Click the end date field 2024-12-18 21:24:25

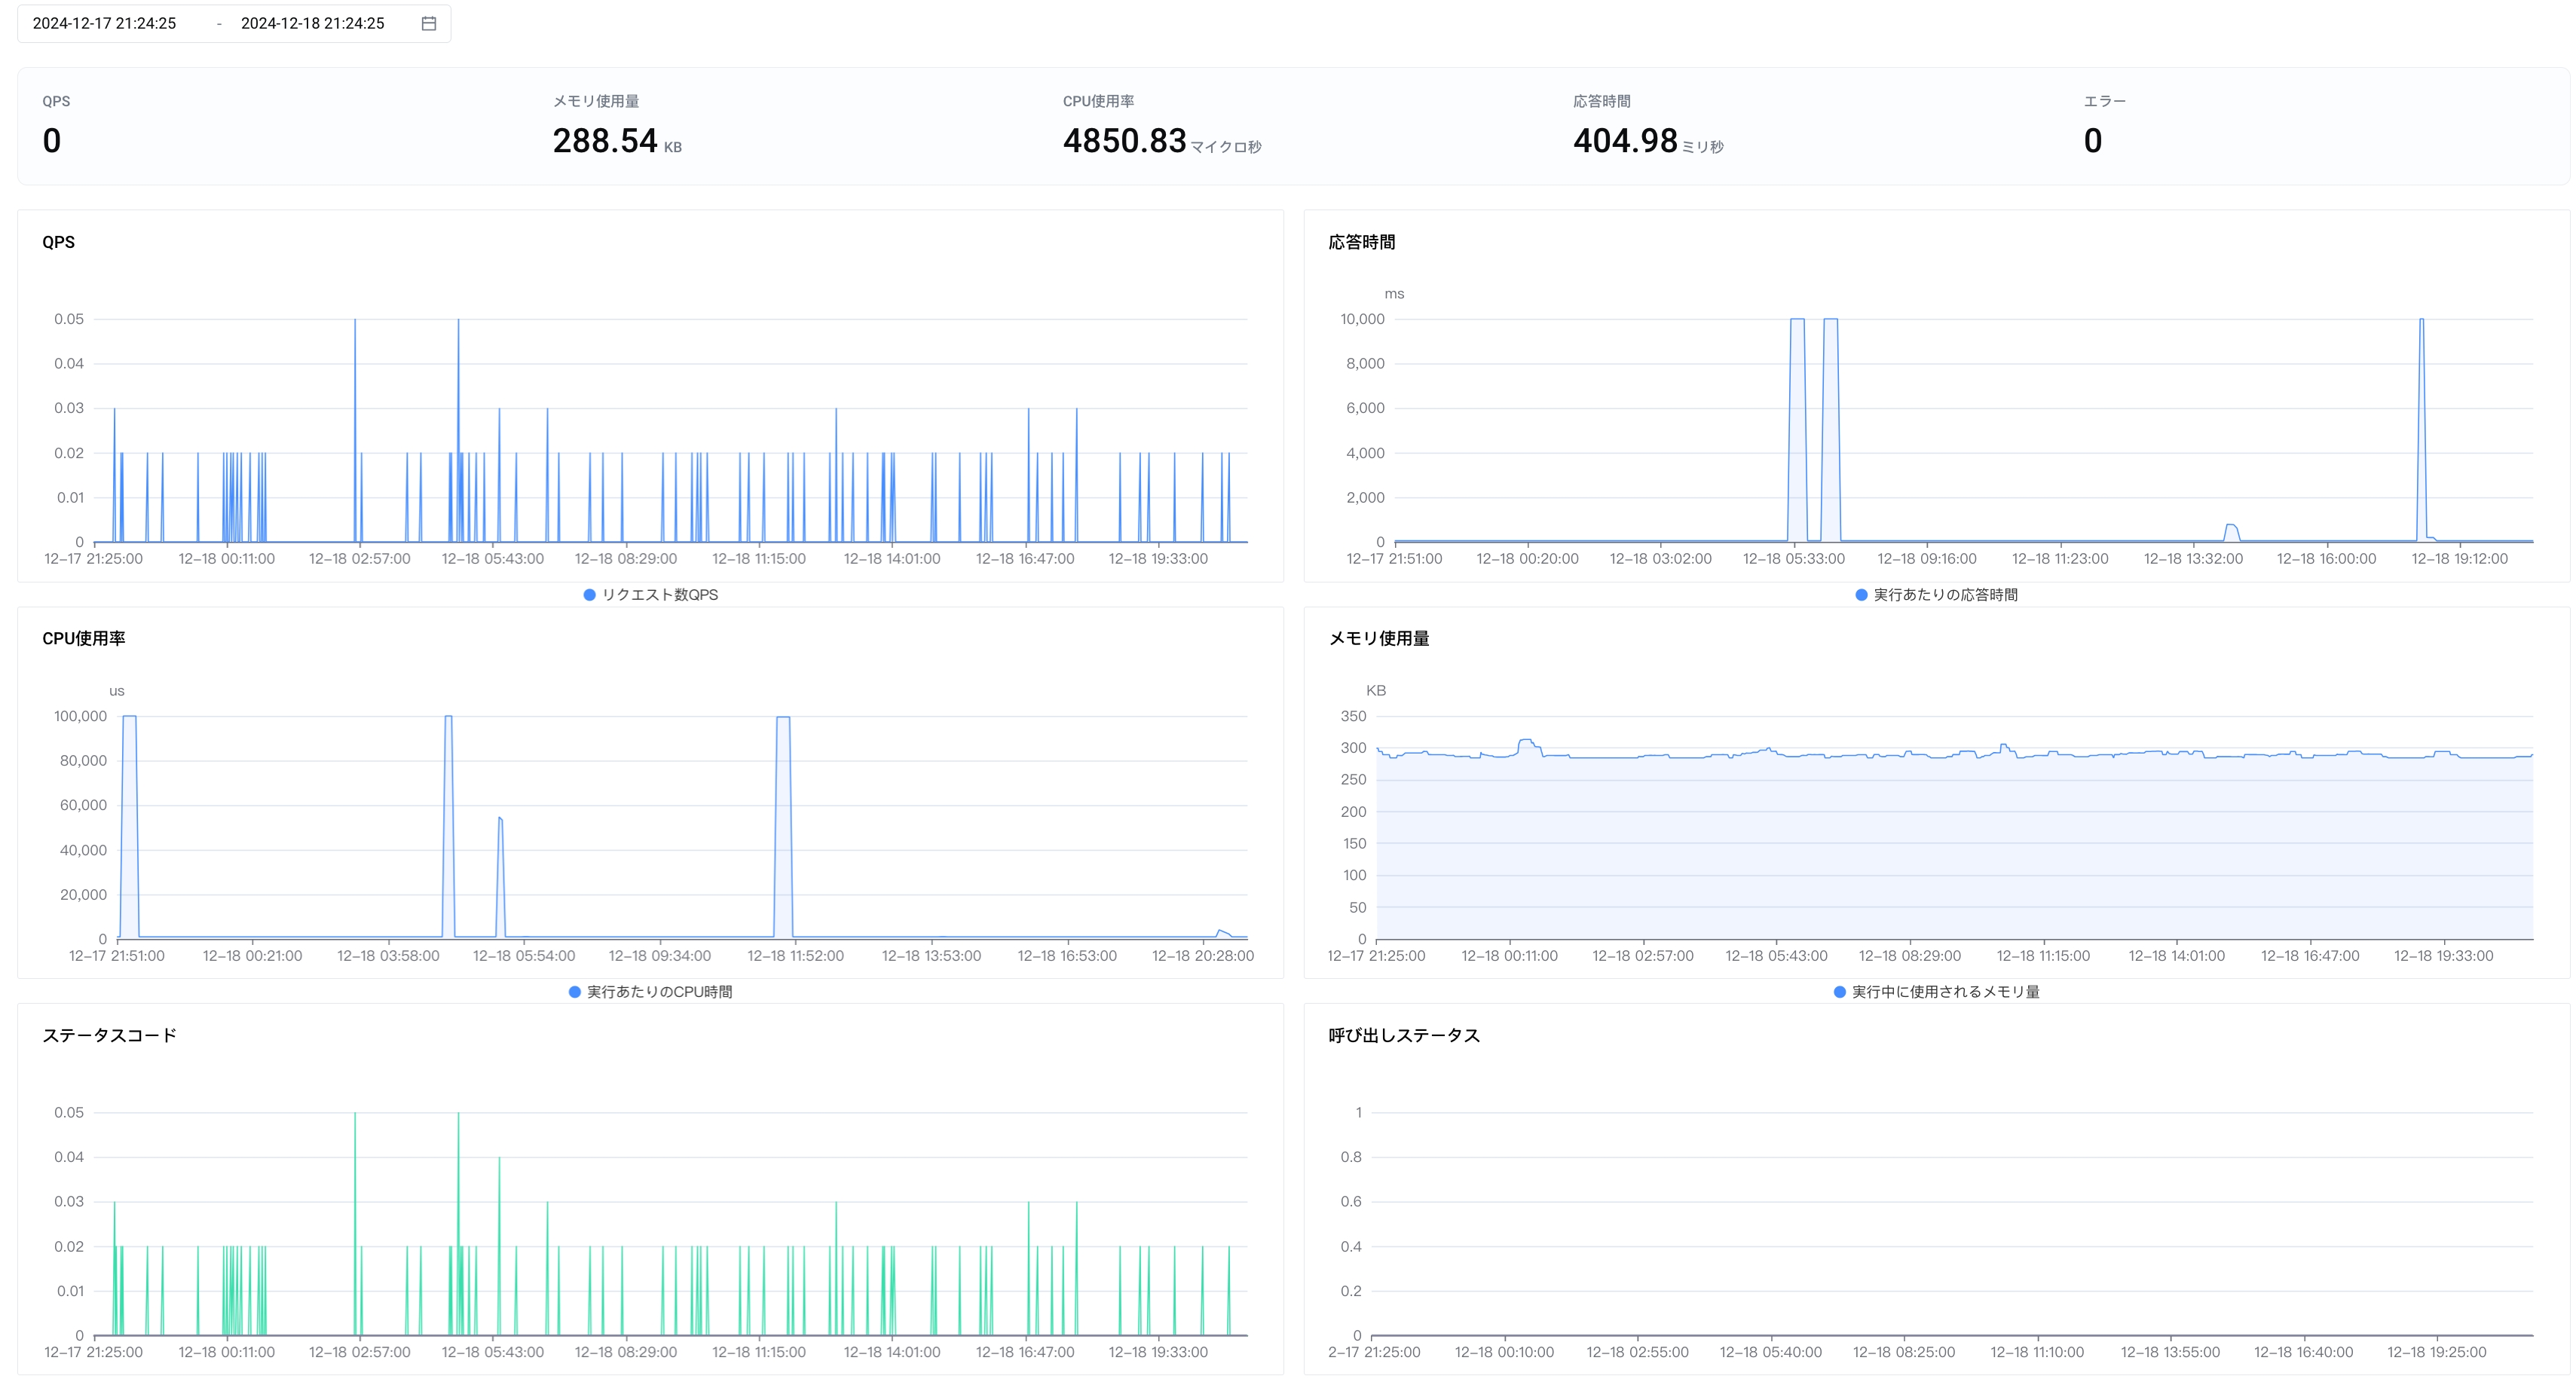(x=312, y=23)
